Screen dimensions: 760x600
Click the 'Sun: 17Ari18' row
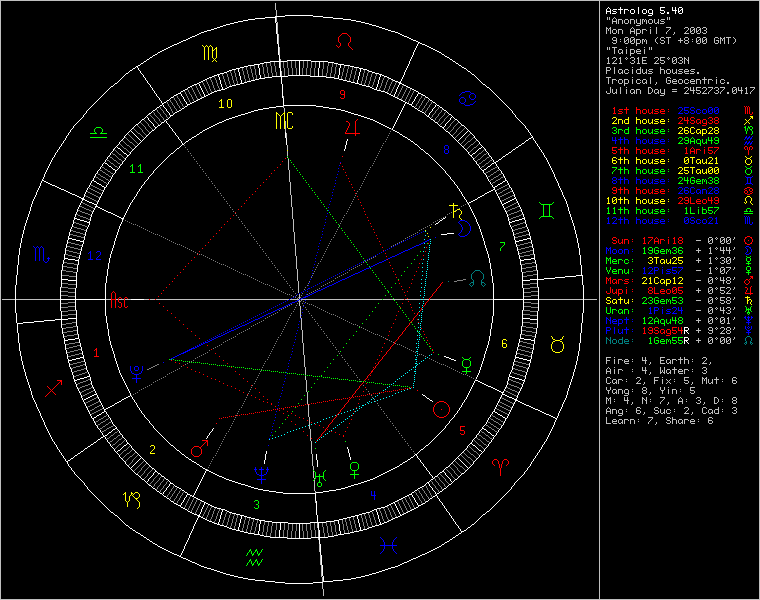(x=682, y=241)
